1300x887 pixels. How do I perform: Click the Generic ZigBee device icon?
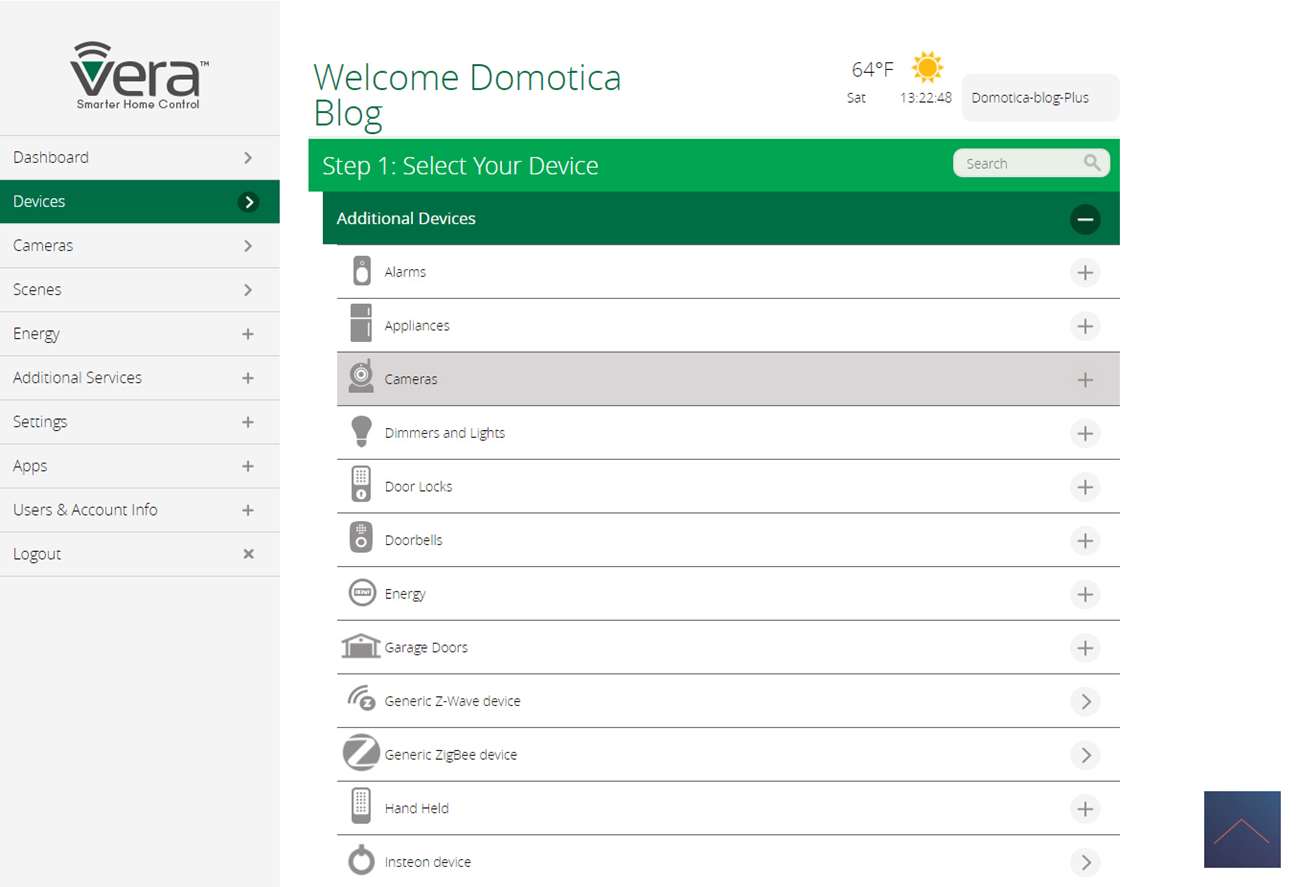[x=361, y=753]
